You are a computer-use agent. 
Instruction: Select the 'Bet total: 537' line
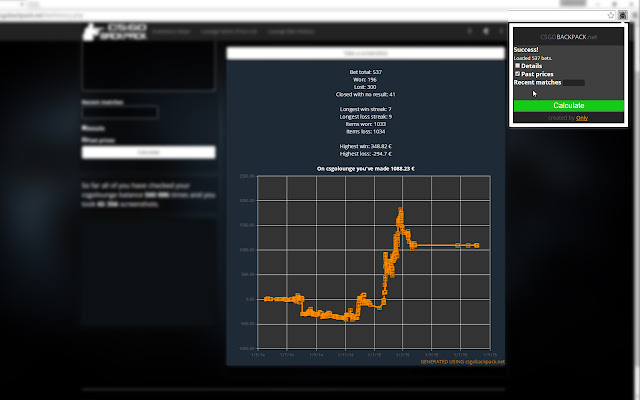[x=365, y=72]
